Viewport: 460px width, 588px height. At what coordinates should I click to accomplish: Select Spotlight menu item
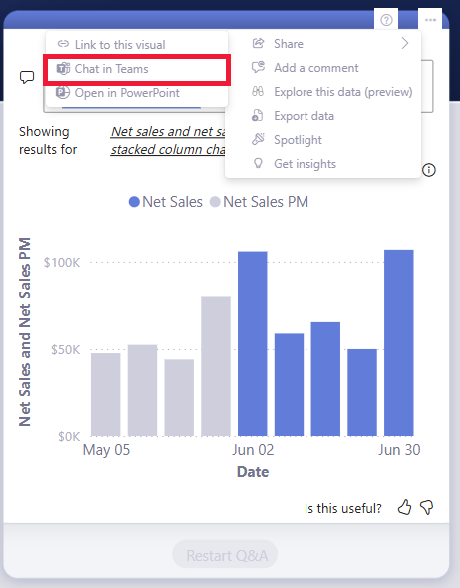323,140
